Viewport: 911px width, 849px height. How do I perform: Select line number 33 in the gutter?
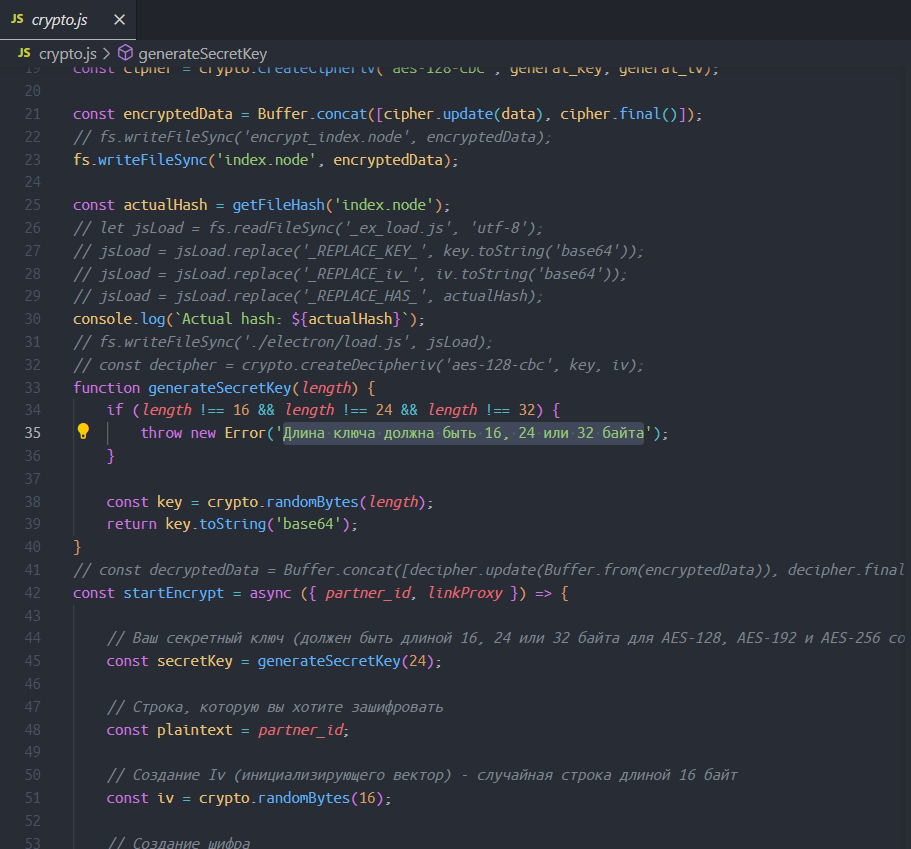point(33,388)
